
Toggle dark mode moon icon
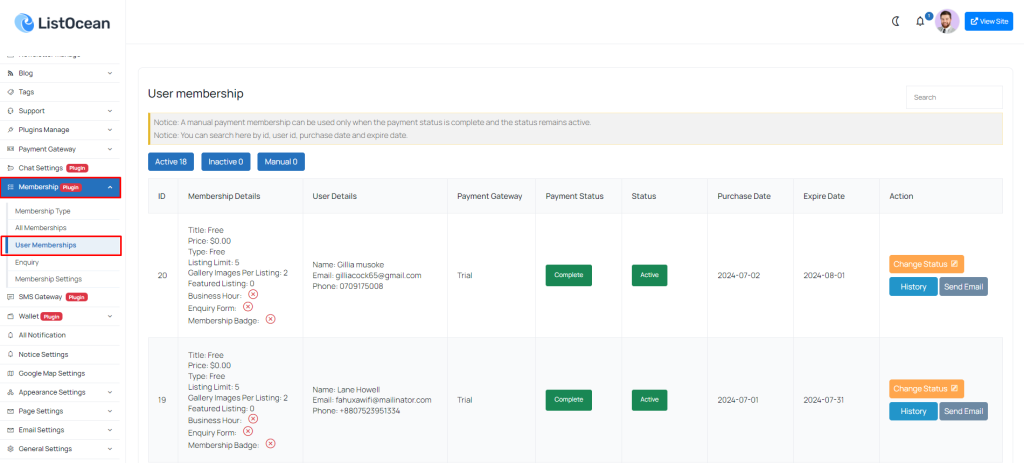click(x=896, y=21)
